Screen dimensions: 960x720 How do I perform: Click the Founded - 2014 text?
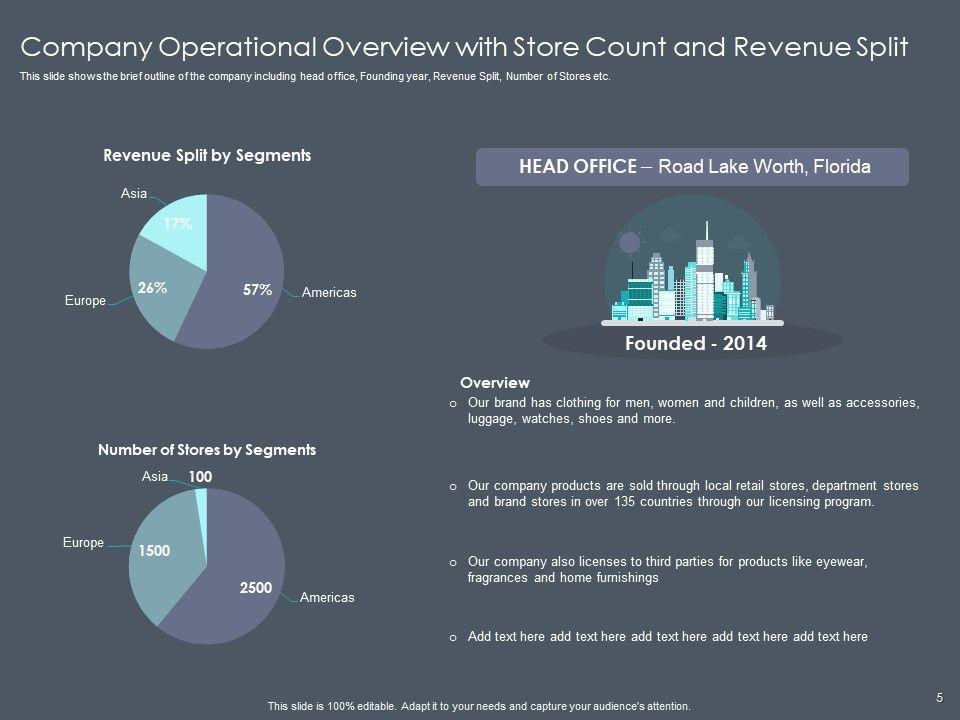click(x=696, y=343)
